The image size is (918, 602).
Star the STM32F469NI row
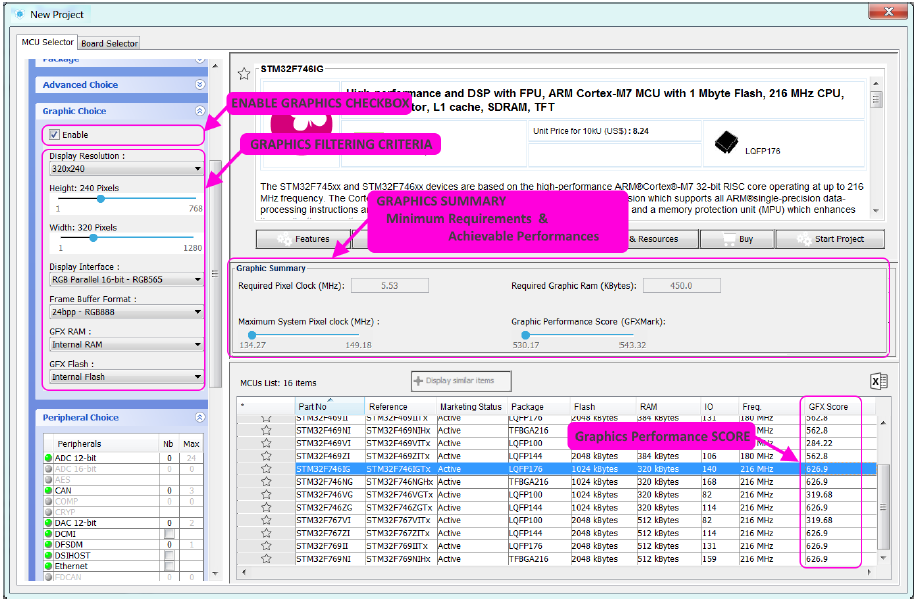tap(266, 430)
